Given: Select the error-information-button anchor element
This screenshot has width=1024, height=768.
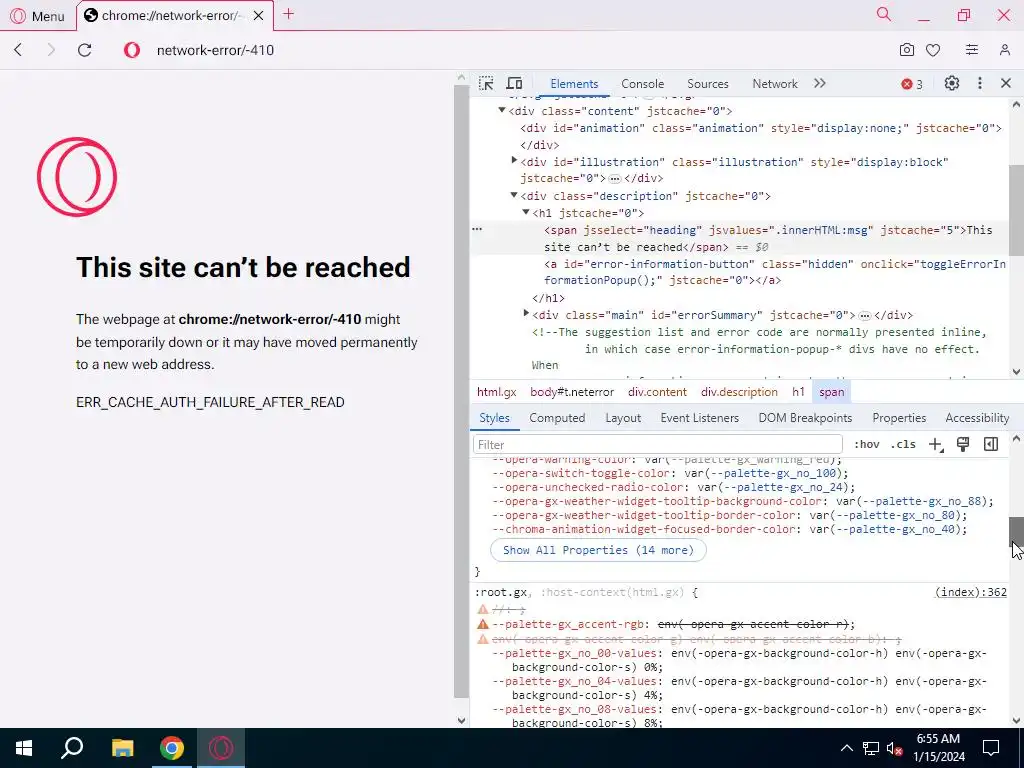Looking at the screenshot, I should [x=775, y=272].
